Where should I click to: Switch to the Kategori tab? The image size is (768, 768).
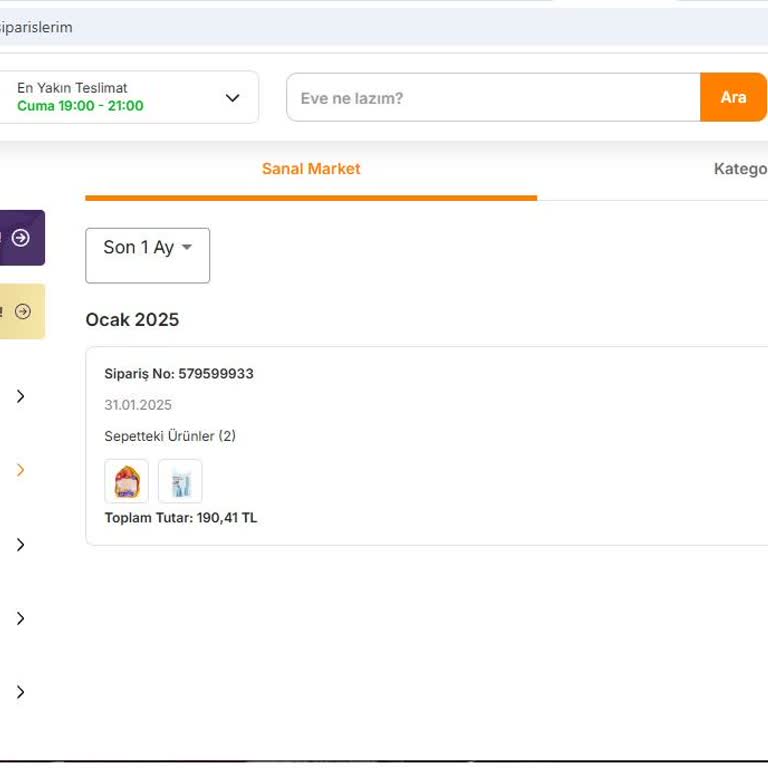point(740,169)
